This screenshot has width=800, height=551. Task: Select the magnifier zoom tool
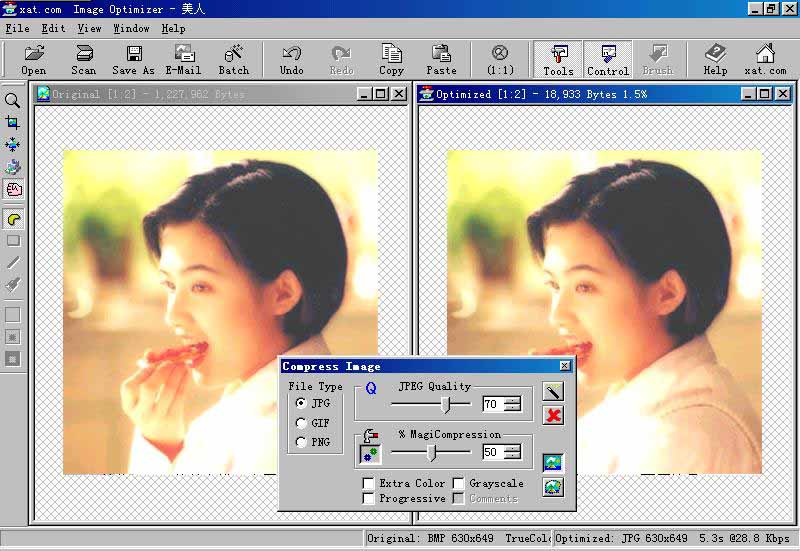13,101
